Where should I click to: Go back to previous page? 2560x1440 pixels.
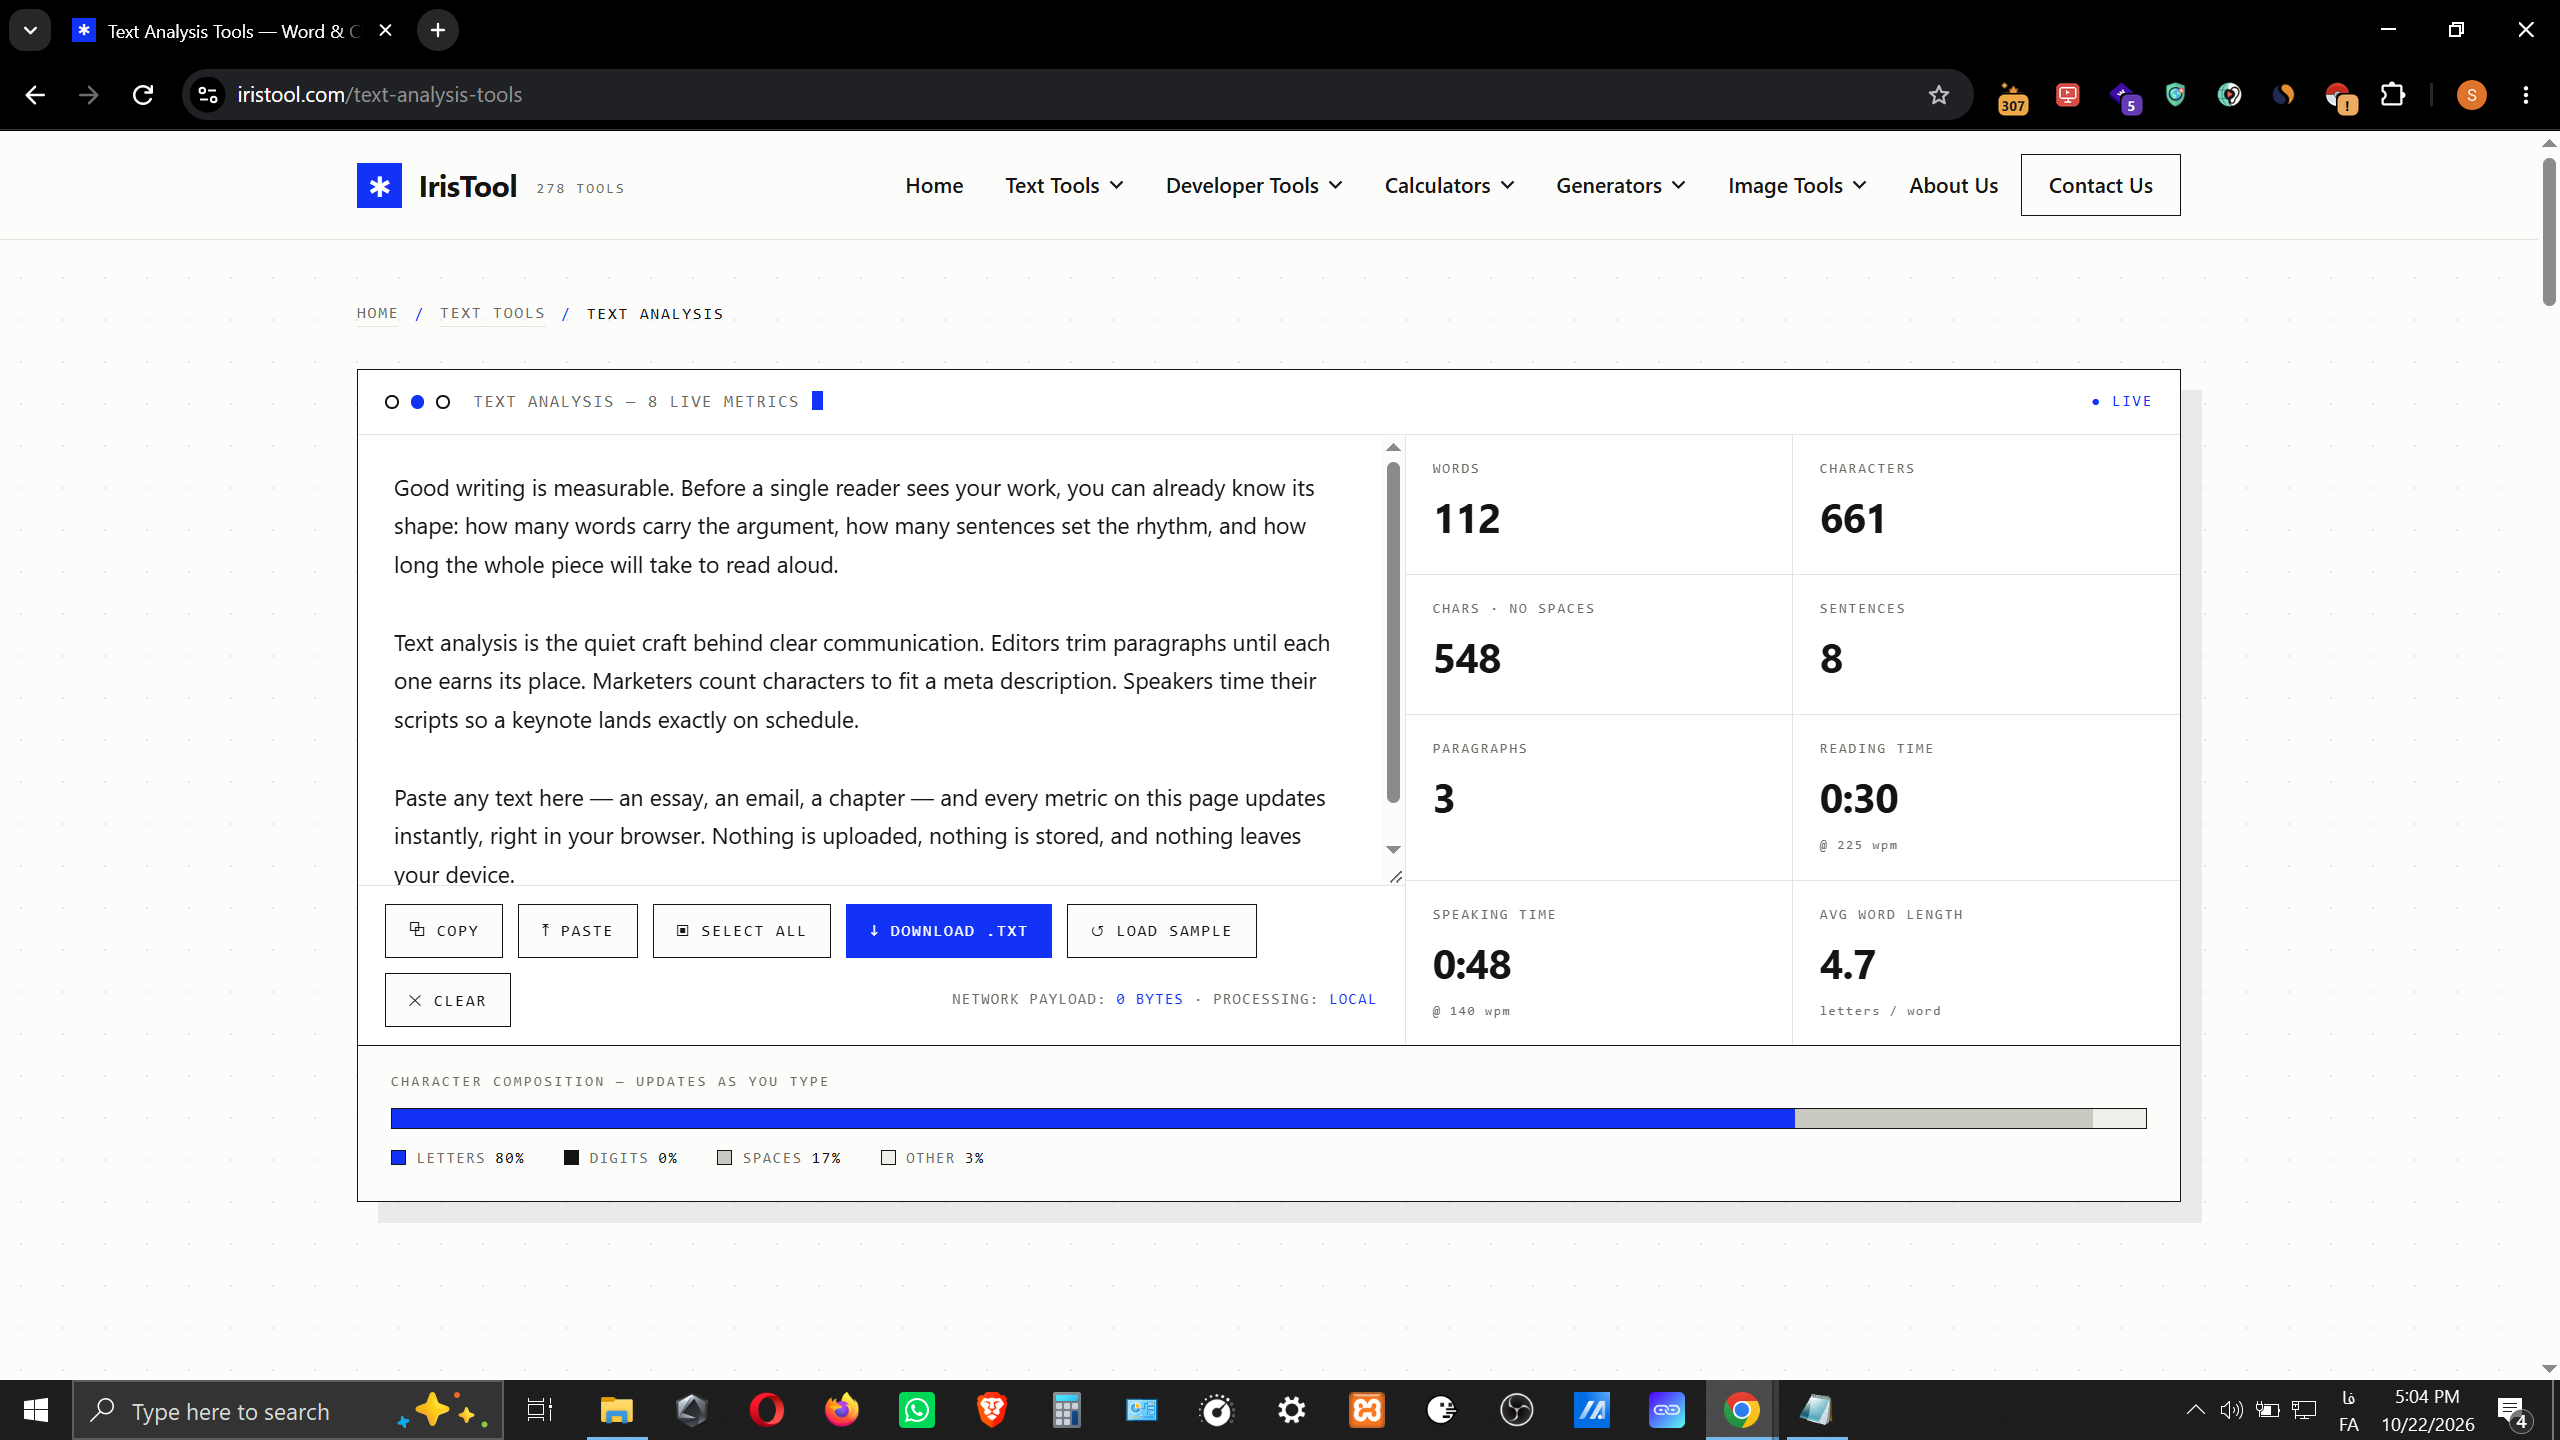35,95
